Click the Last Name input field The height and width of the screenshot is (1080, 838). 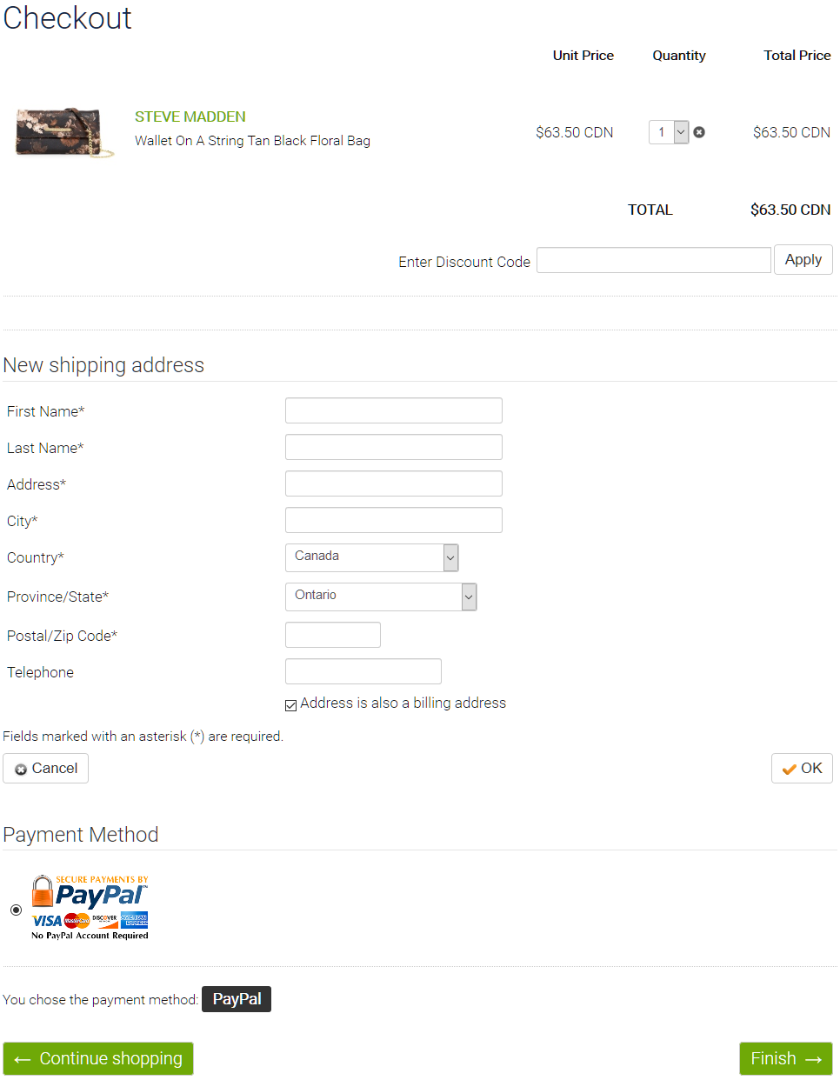pyautogui.click(x=394, y=447)
